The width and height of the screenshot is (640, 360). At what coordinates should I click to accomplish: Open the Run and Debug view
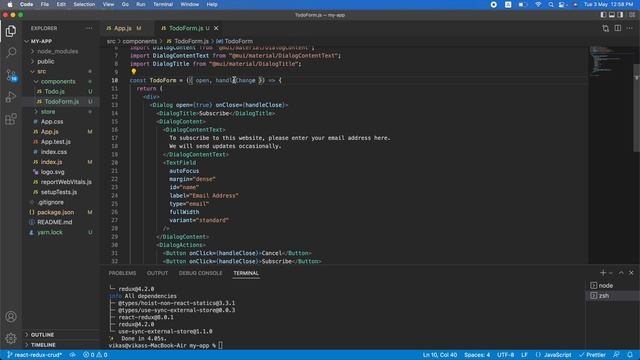11,97
